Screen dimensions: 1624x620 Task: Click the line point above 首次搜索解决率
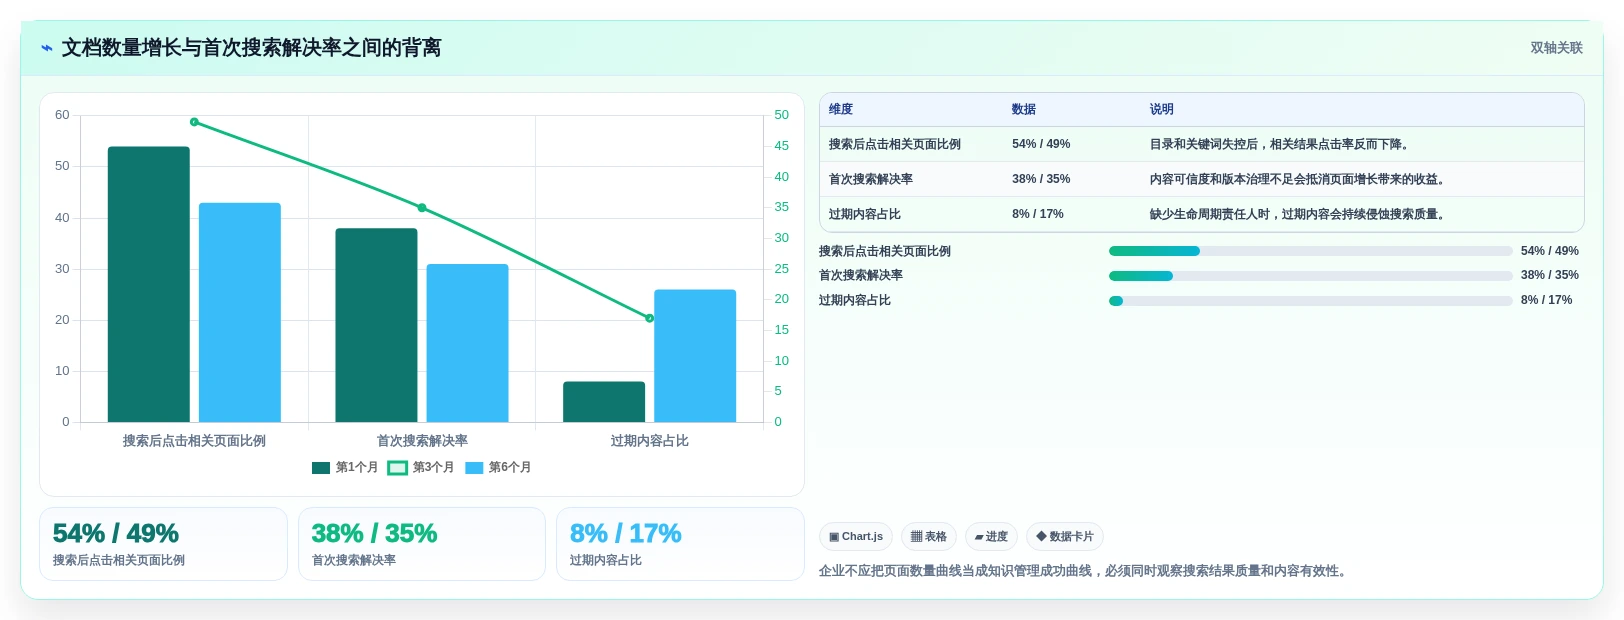coord(422,208)
